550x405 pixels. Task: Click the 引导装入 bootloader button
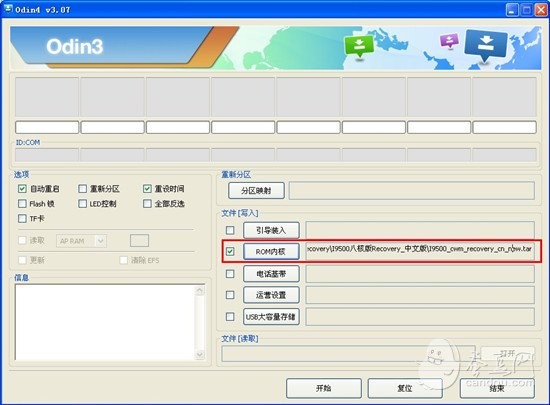(271, 230)
